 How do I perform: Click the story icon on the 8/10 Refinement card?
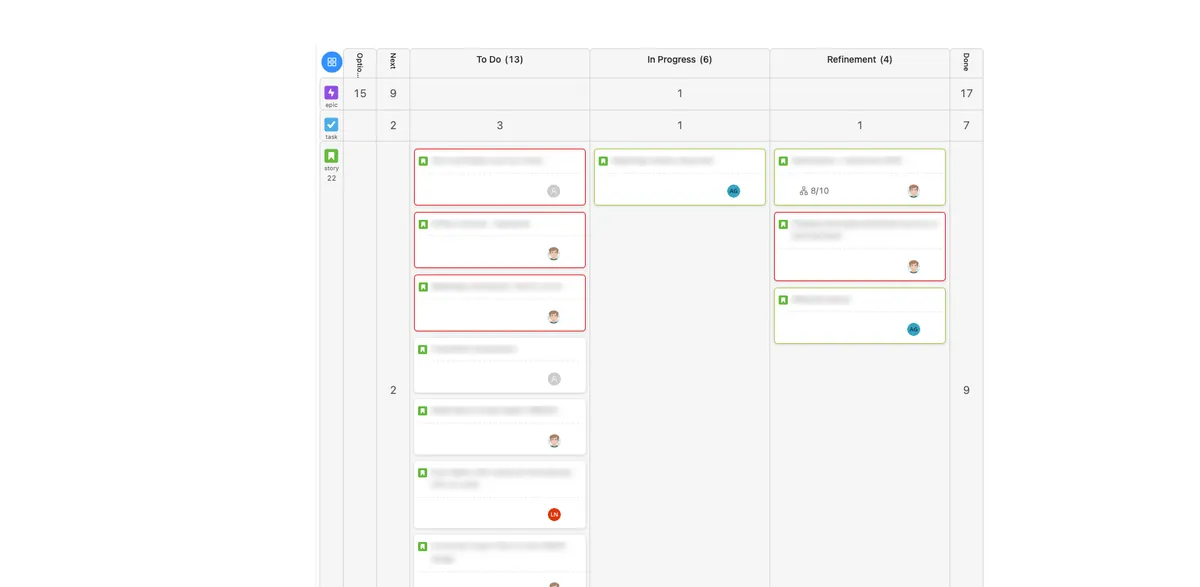tap(783, 161)
